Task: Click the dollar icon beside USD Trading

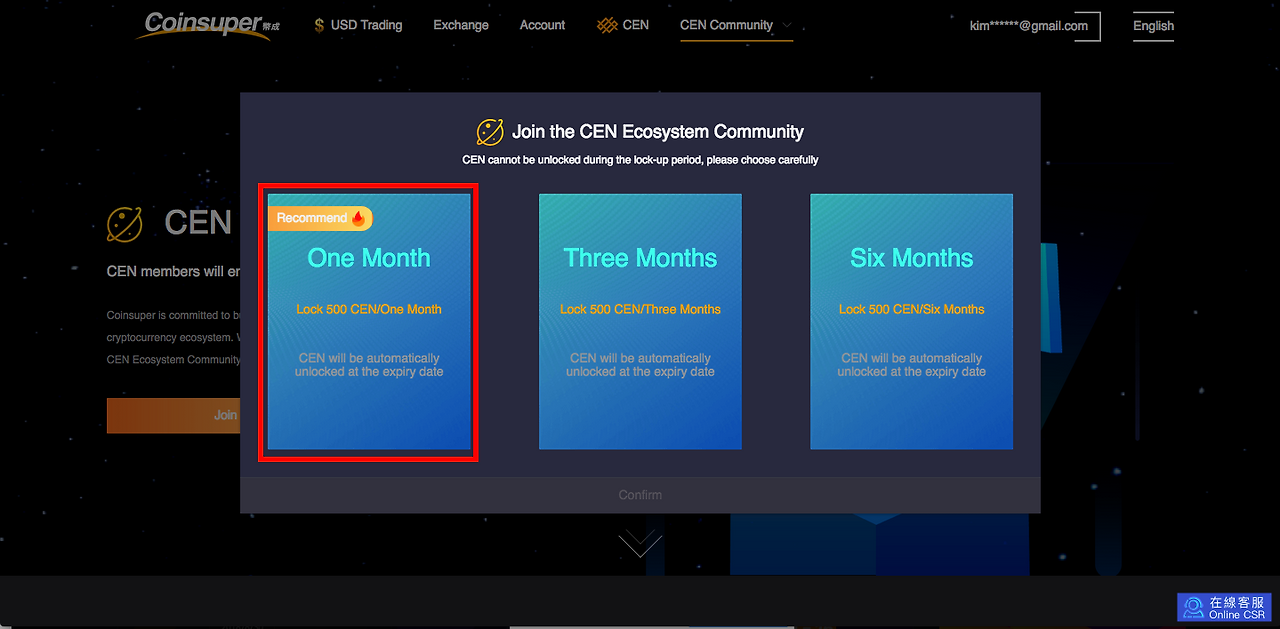Action: pyautogui.click(x=319, y=25)
